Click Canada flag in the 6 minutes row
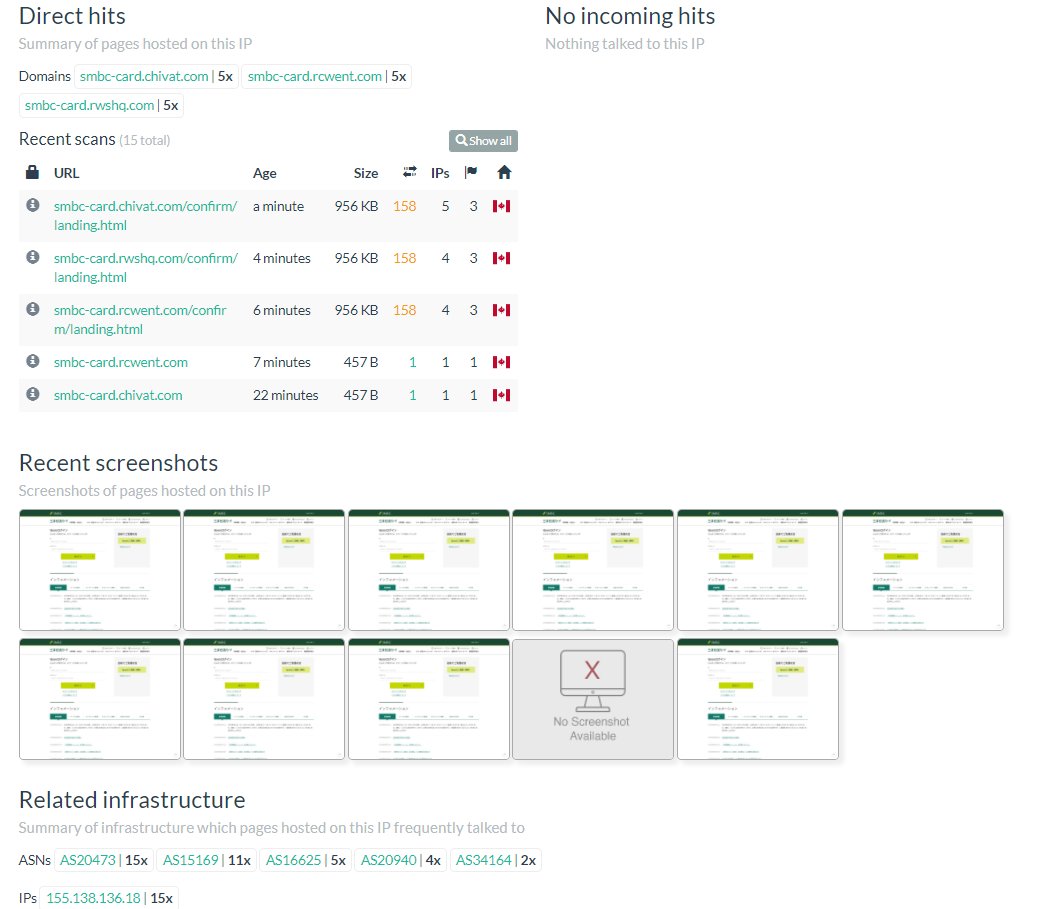1064x909 pixels. tap(501, 310)
